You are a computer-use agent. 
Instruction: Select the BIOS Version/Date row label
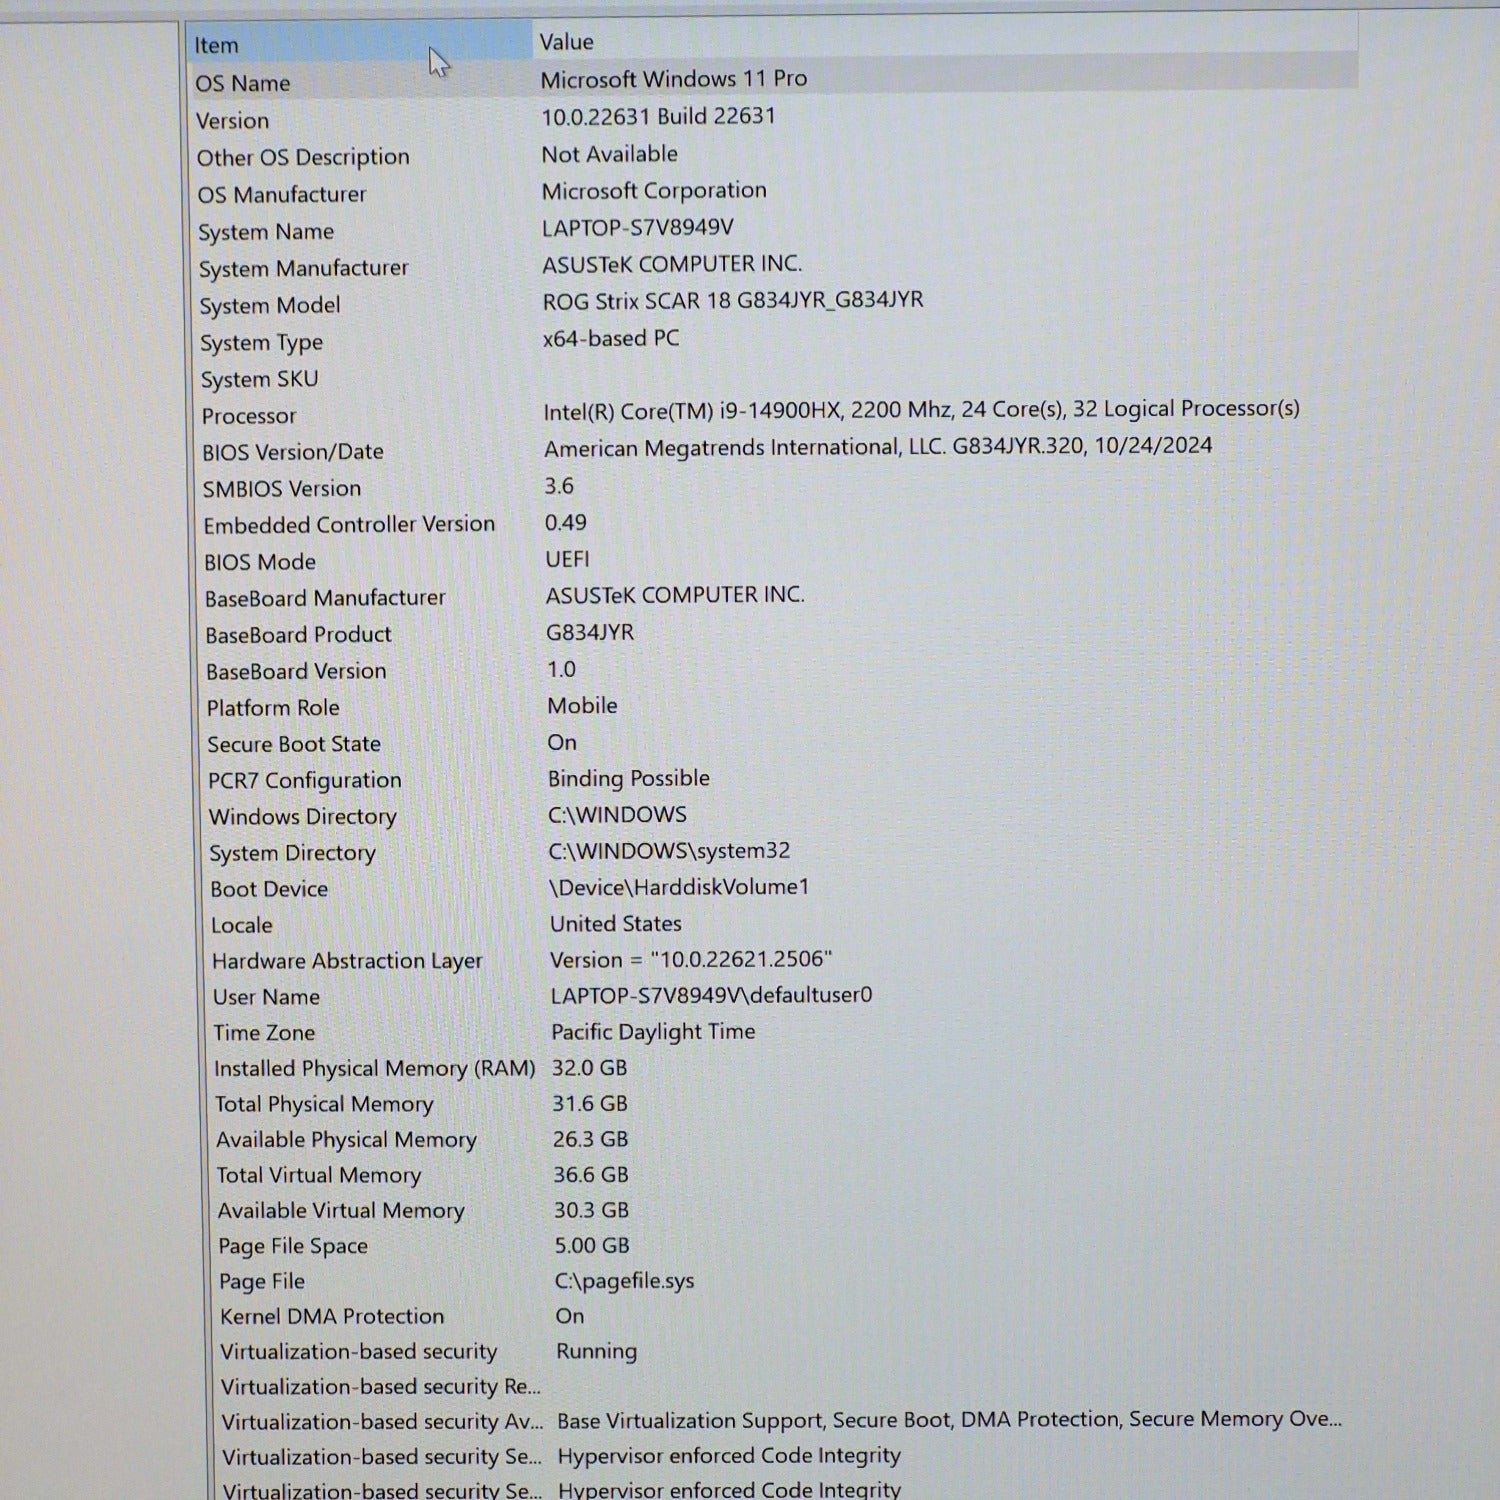coord(293,453)
